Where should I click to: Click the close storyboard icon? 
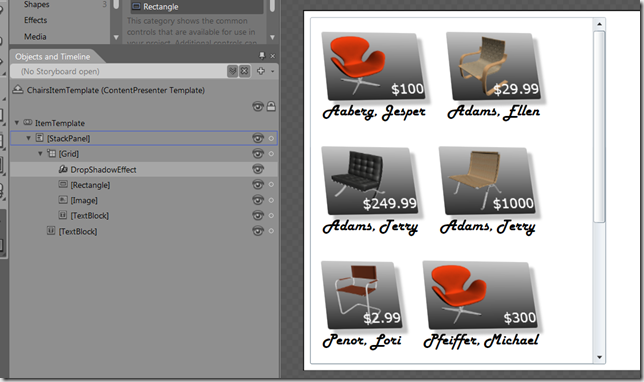(x=244, y=71)
